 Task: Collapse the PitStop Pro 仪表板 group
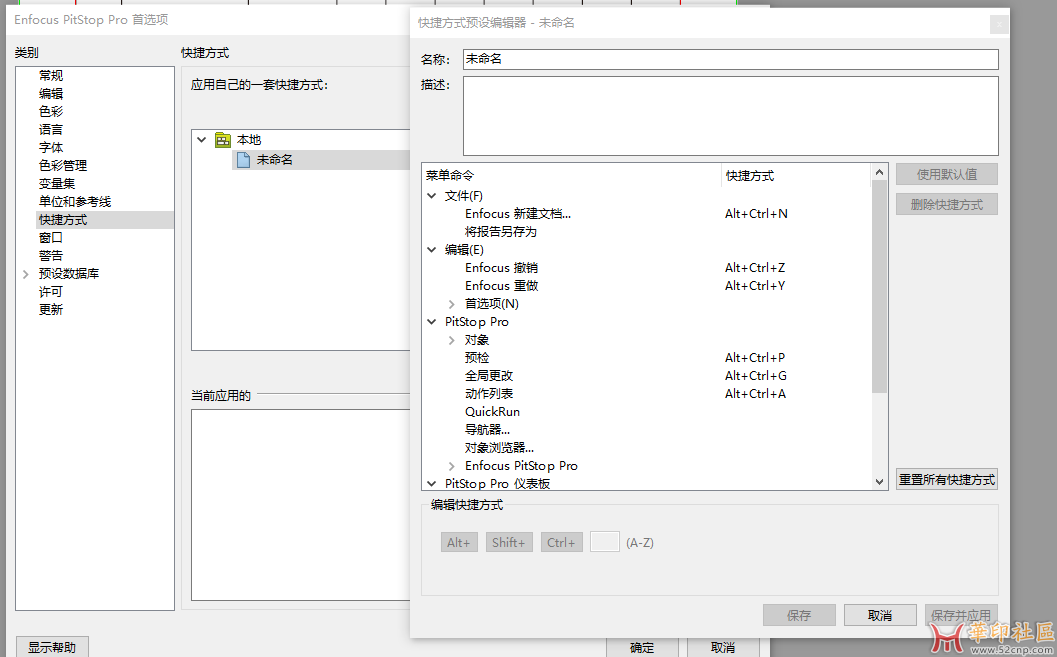click(x=431, y=483)
